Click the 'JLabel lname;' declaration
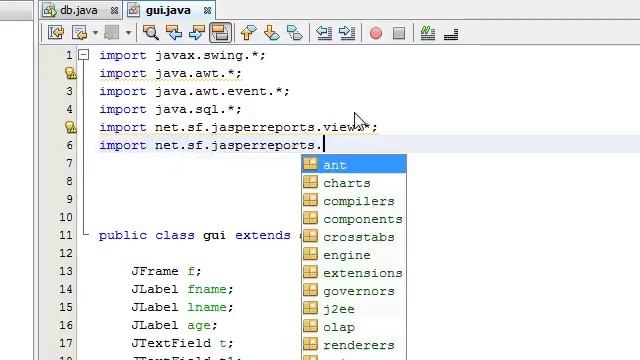The width and height of the screenshot is (640, 360). tap(182, 307)
